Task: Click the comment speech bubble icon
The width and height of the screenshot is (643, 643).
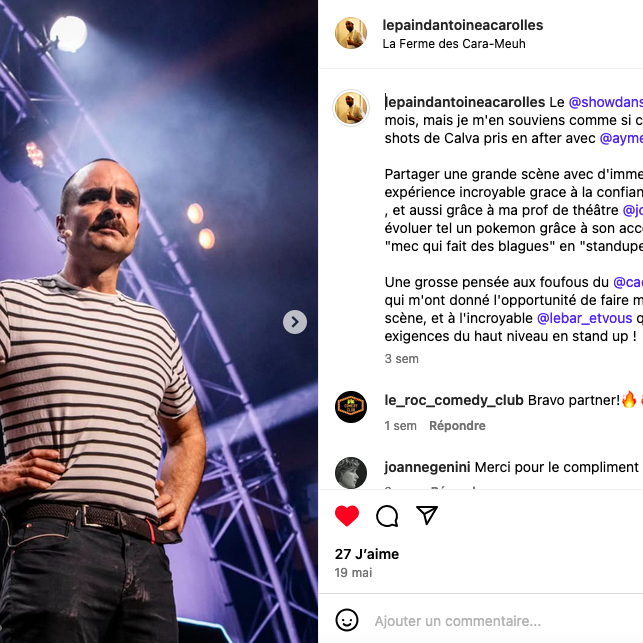Action: (x=387, y=515)
